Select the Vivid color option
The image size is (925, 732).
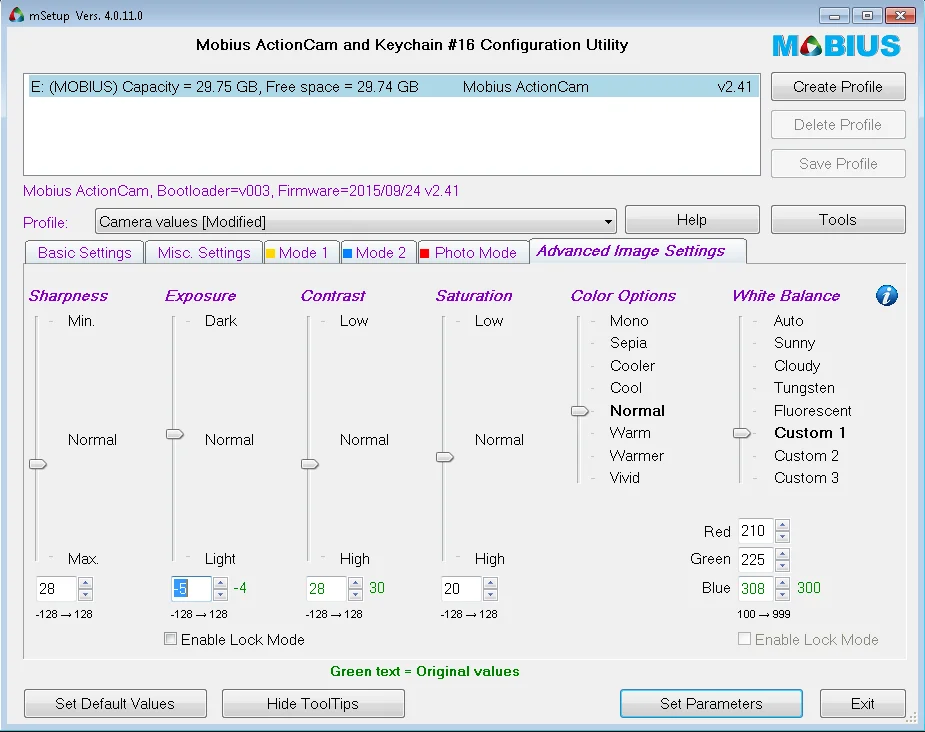coord(625,478)
